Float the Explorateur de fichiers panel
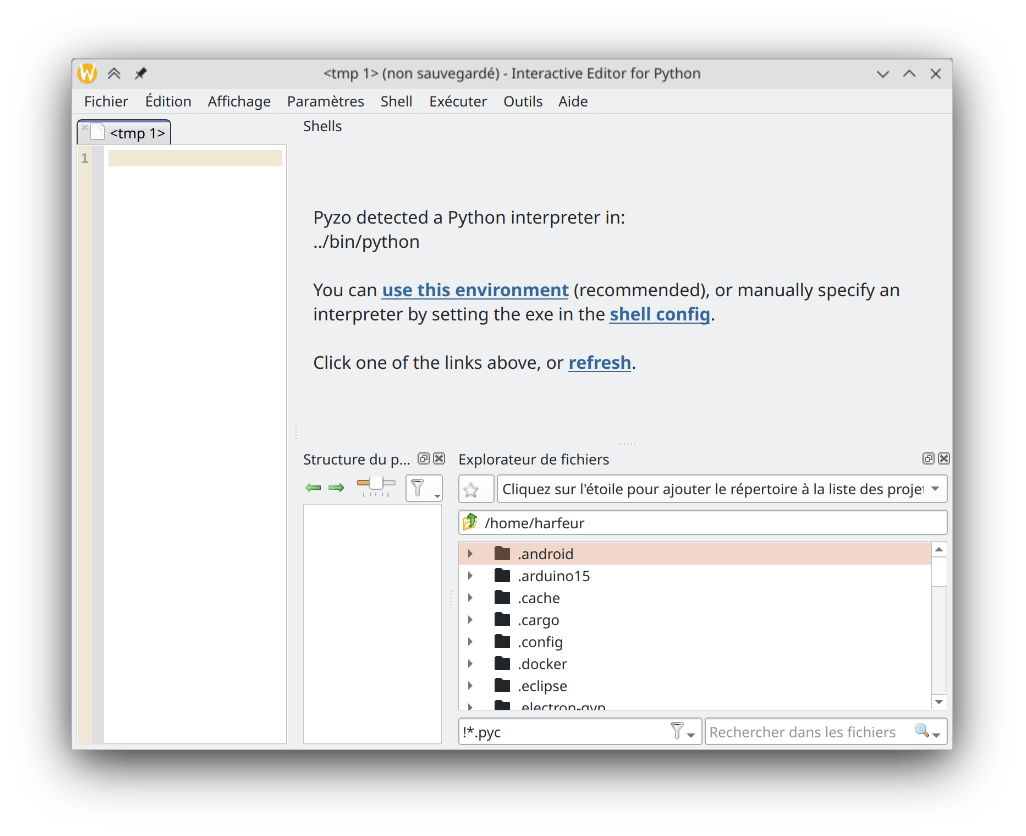Viewport: 1026px width, 836px height. click(929, 459)
